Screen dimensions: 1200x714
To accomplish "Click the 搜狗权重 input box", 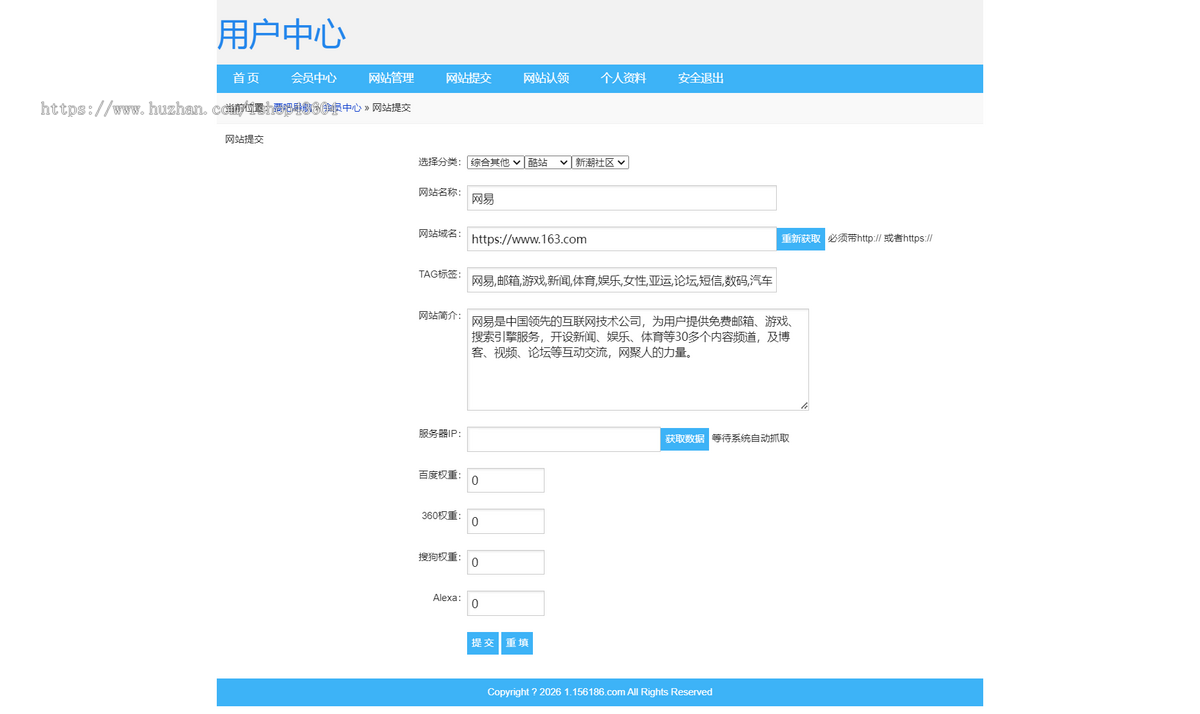I will click(506, 562).
